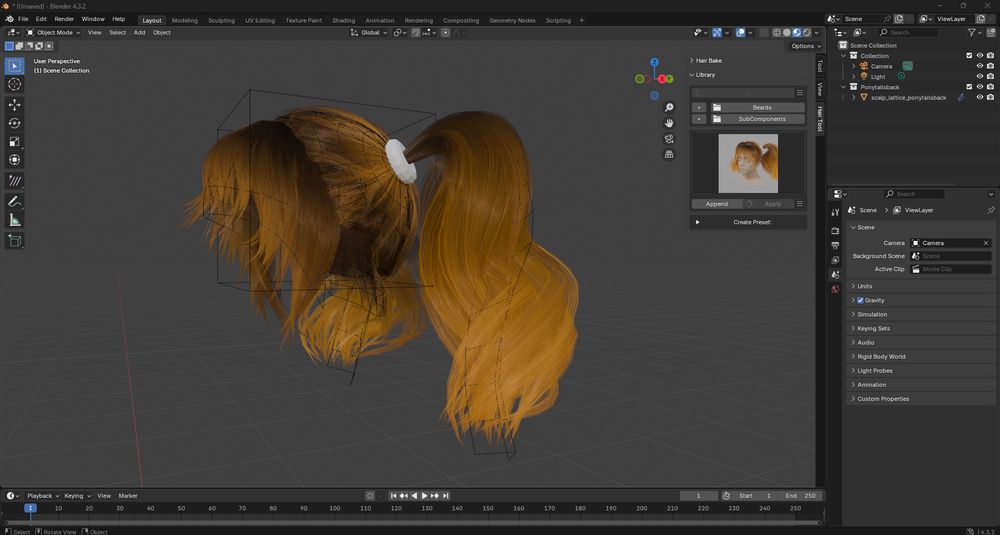Click the zoom view magnifier icon
1000x535 pixels.
pyautogui.click(x=669, y=107)
